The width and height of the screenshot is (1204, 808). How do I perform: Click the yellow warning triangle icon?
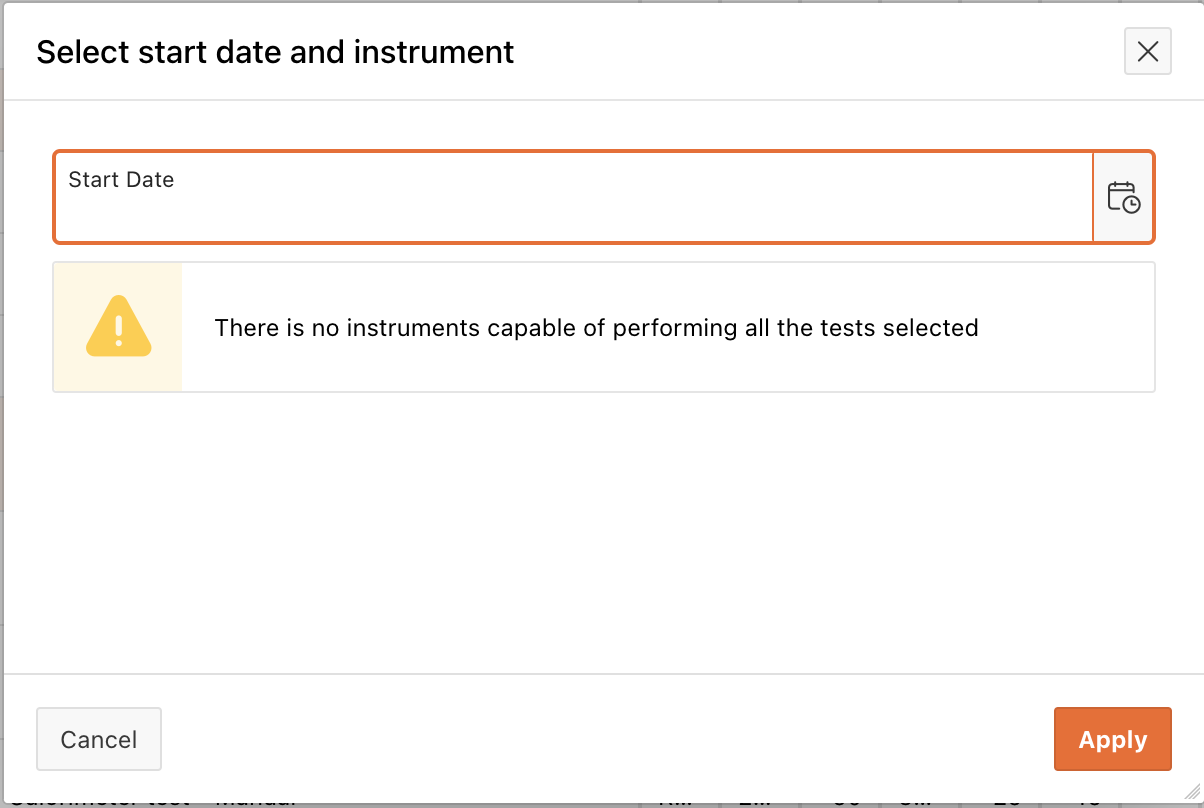[118, 327]
